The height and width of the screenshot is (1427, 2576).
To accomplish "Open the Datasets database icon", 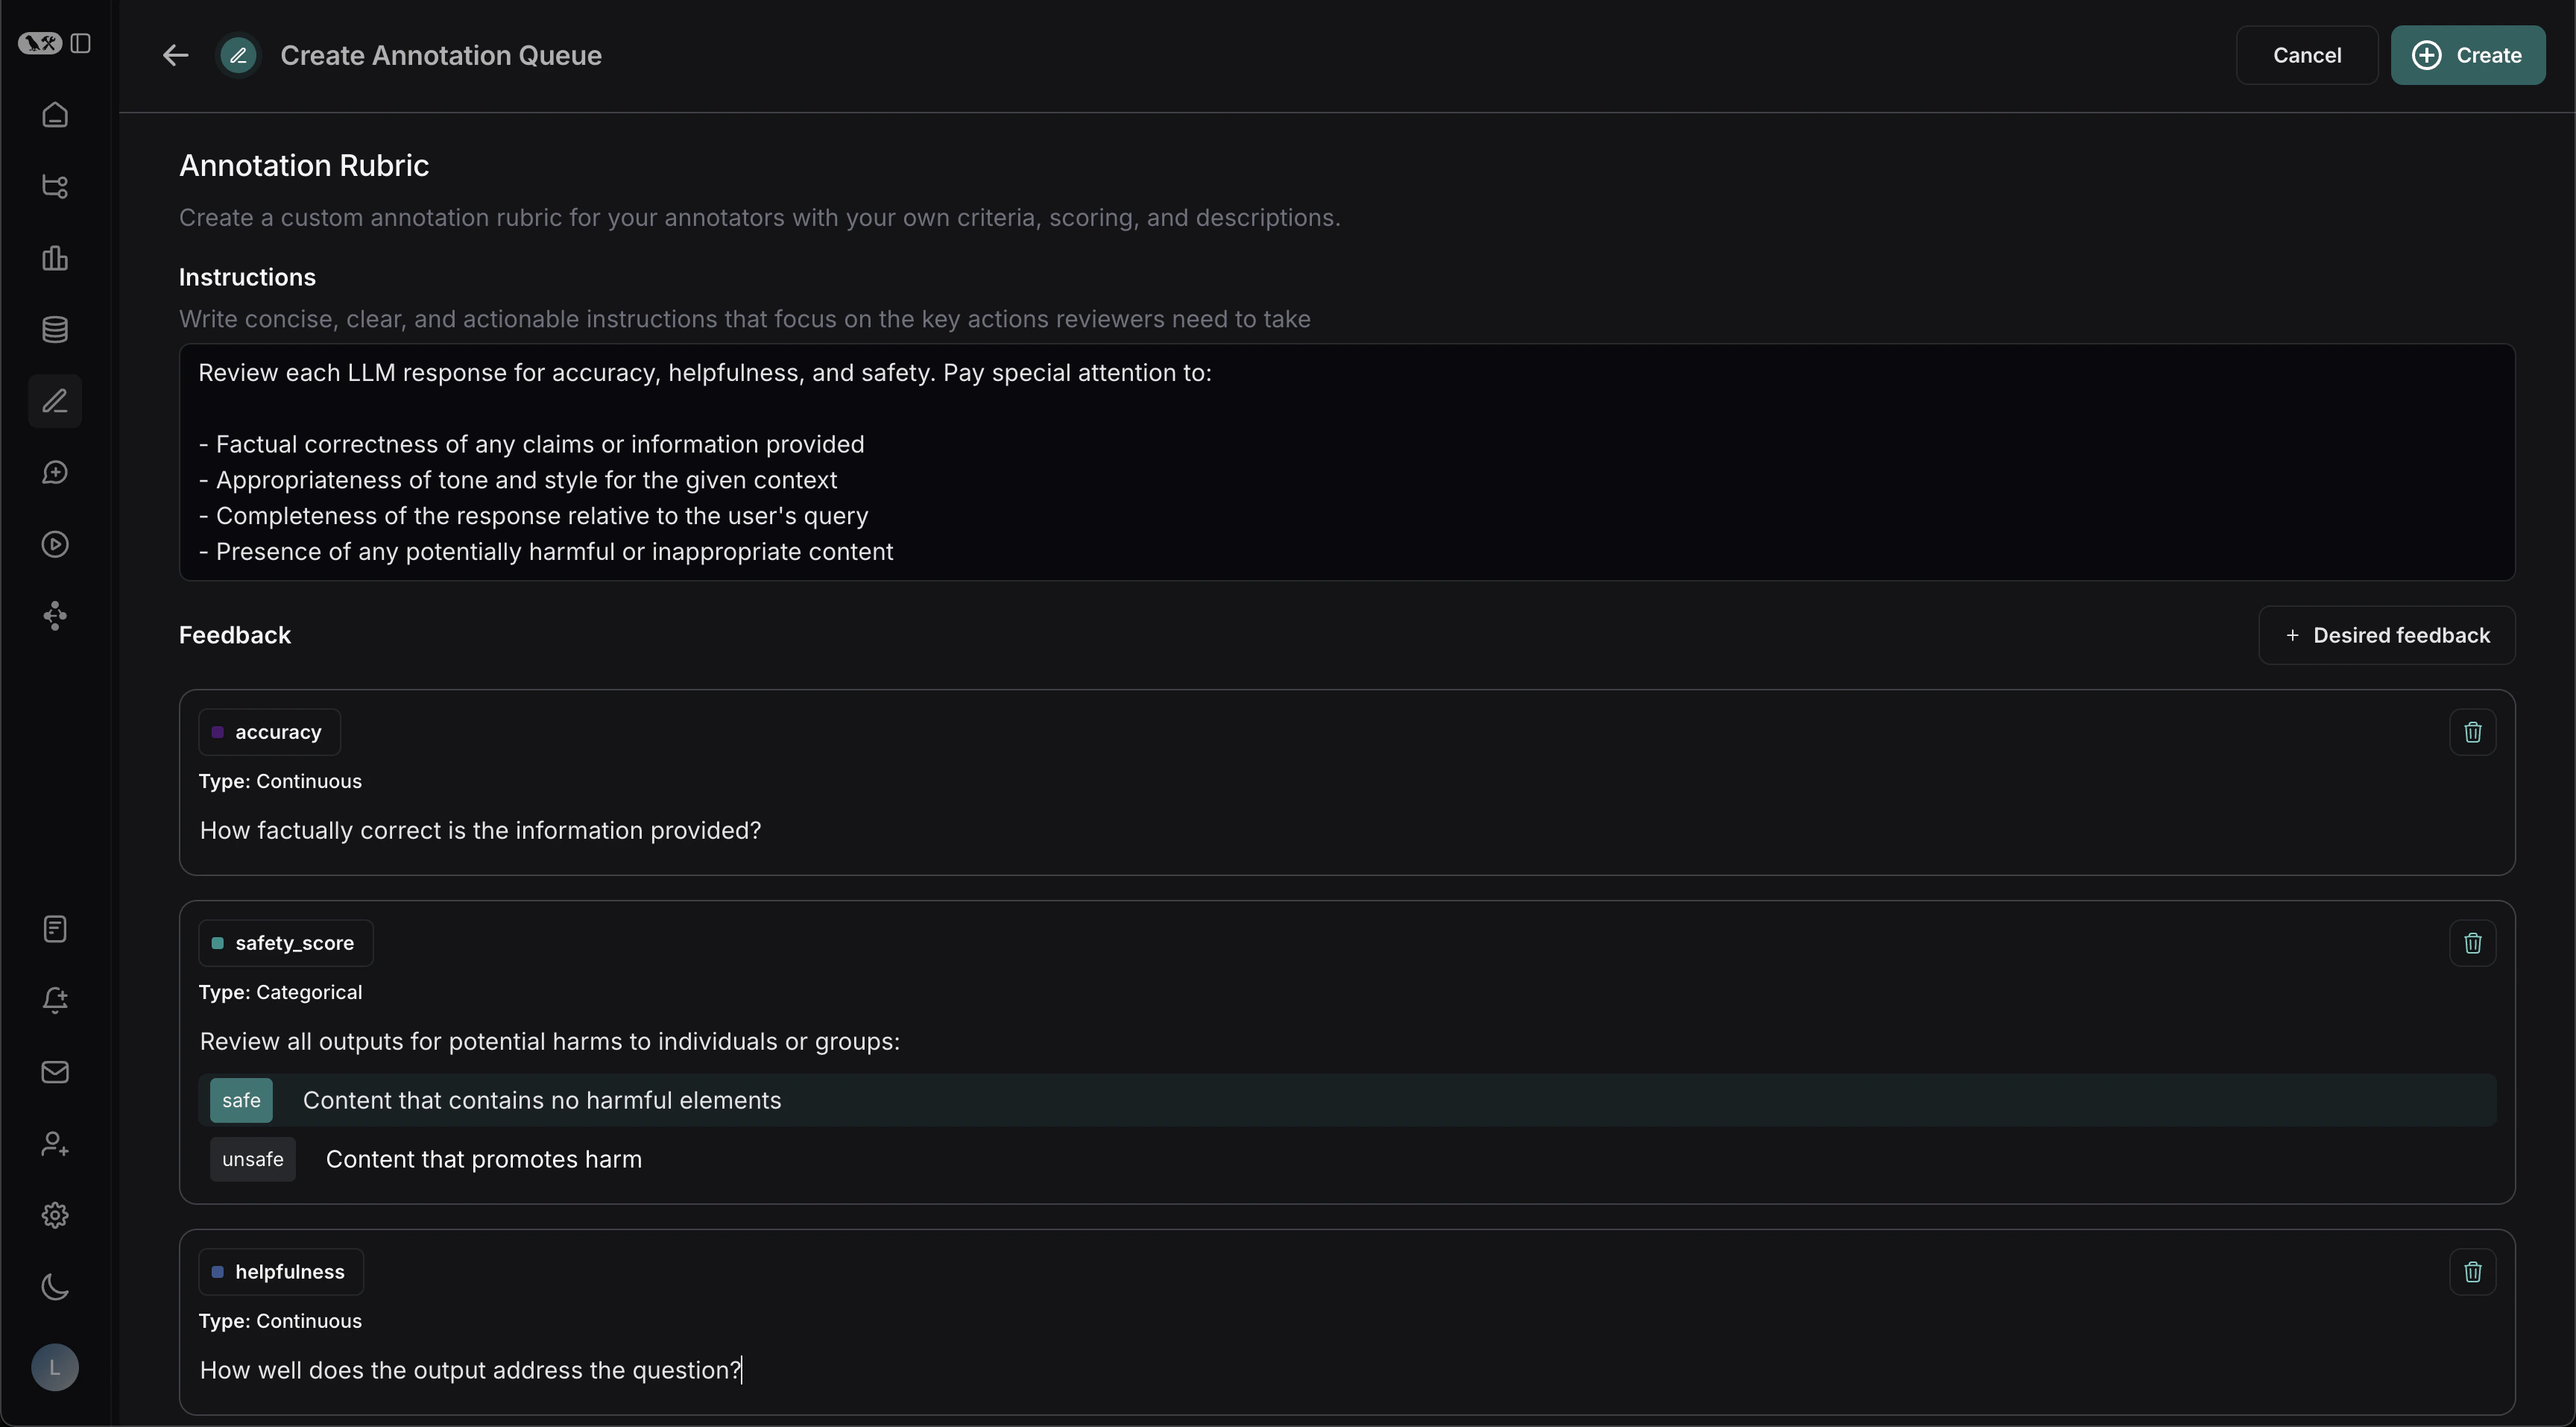I will click(x=55, y=328).
